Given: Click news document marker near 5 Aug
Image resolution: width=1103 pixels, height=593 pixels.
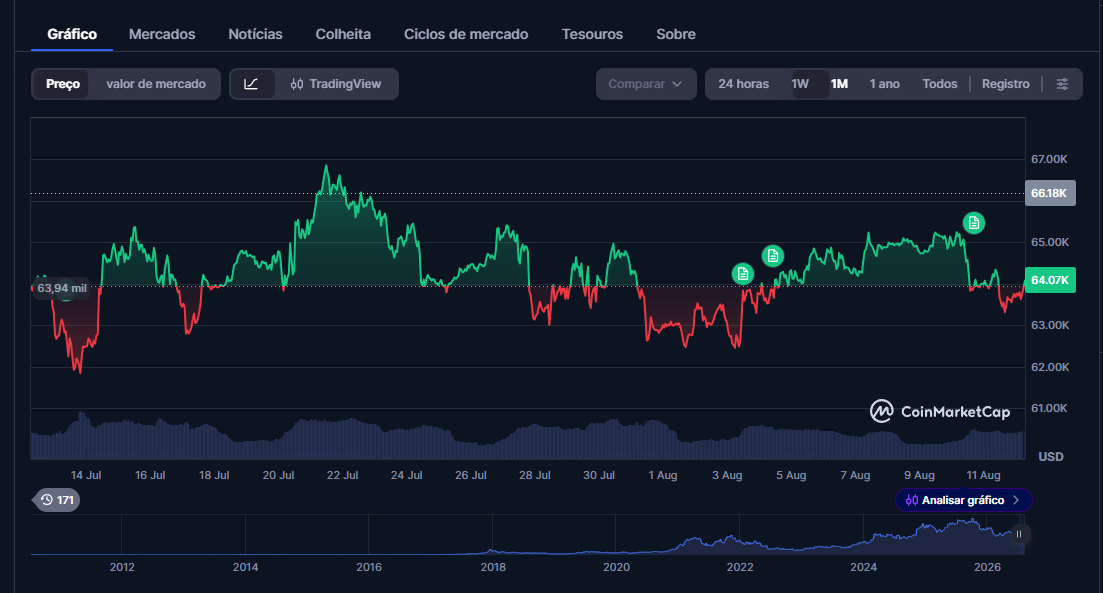Looking at the screenshot, I should click(772, 255).
